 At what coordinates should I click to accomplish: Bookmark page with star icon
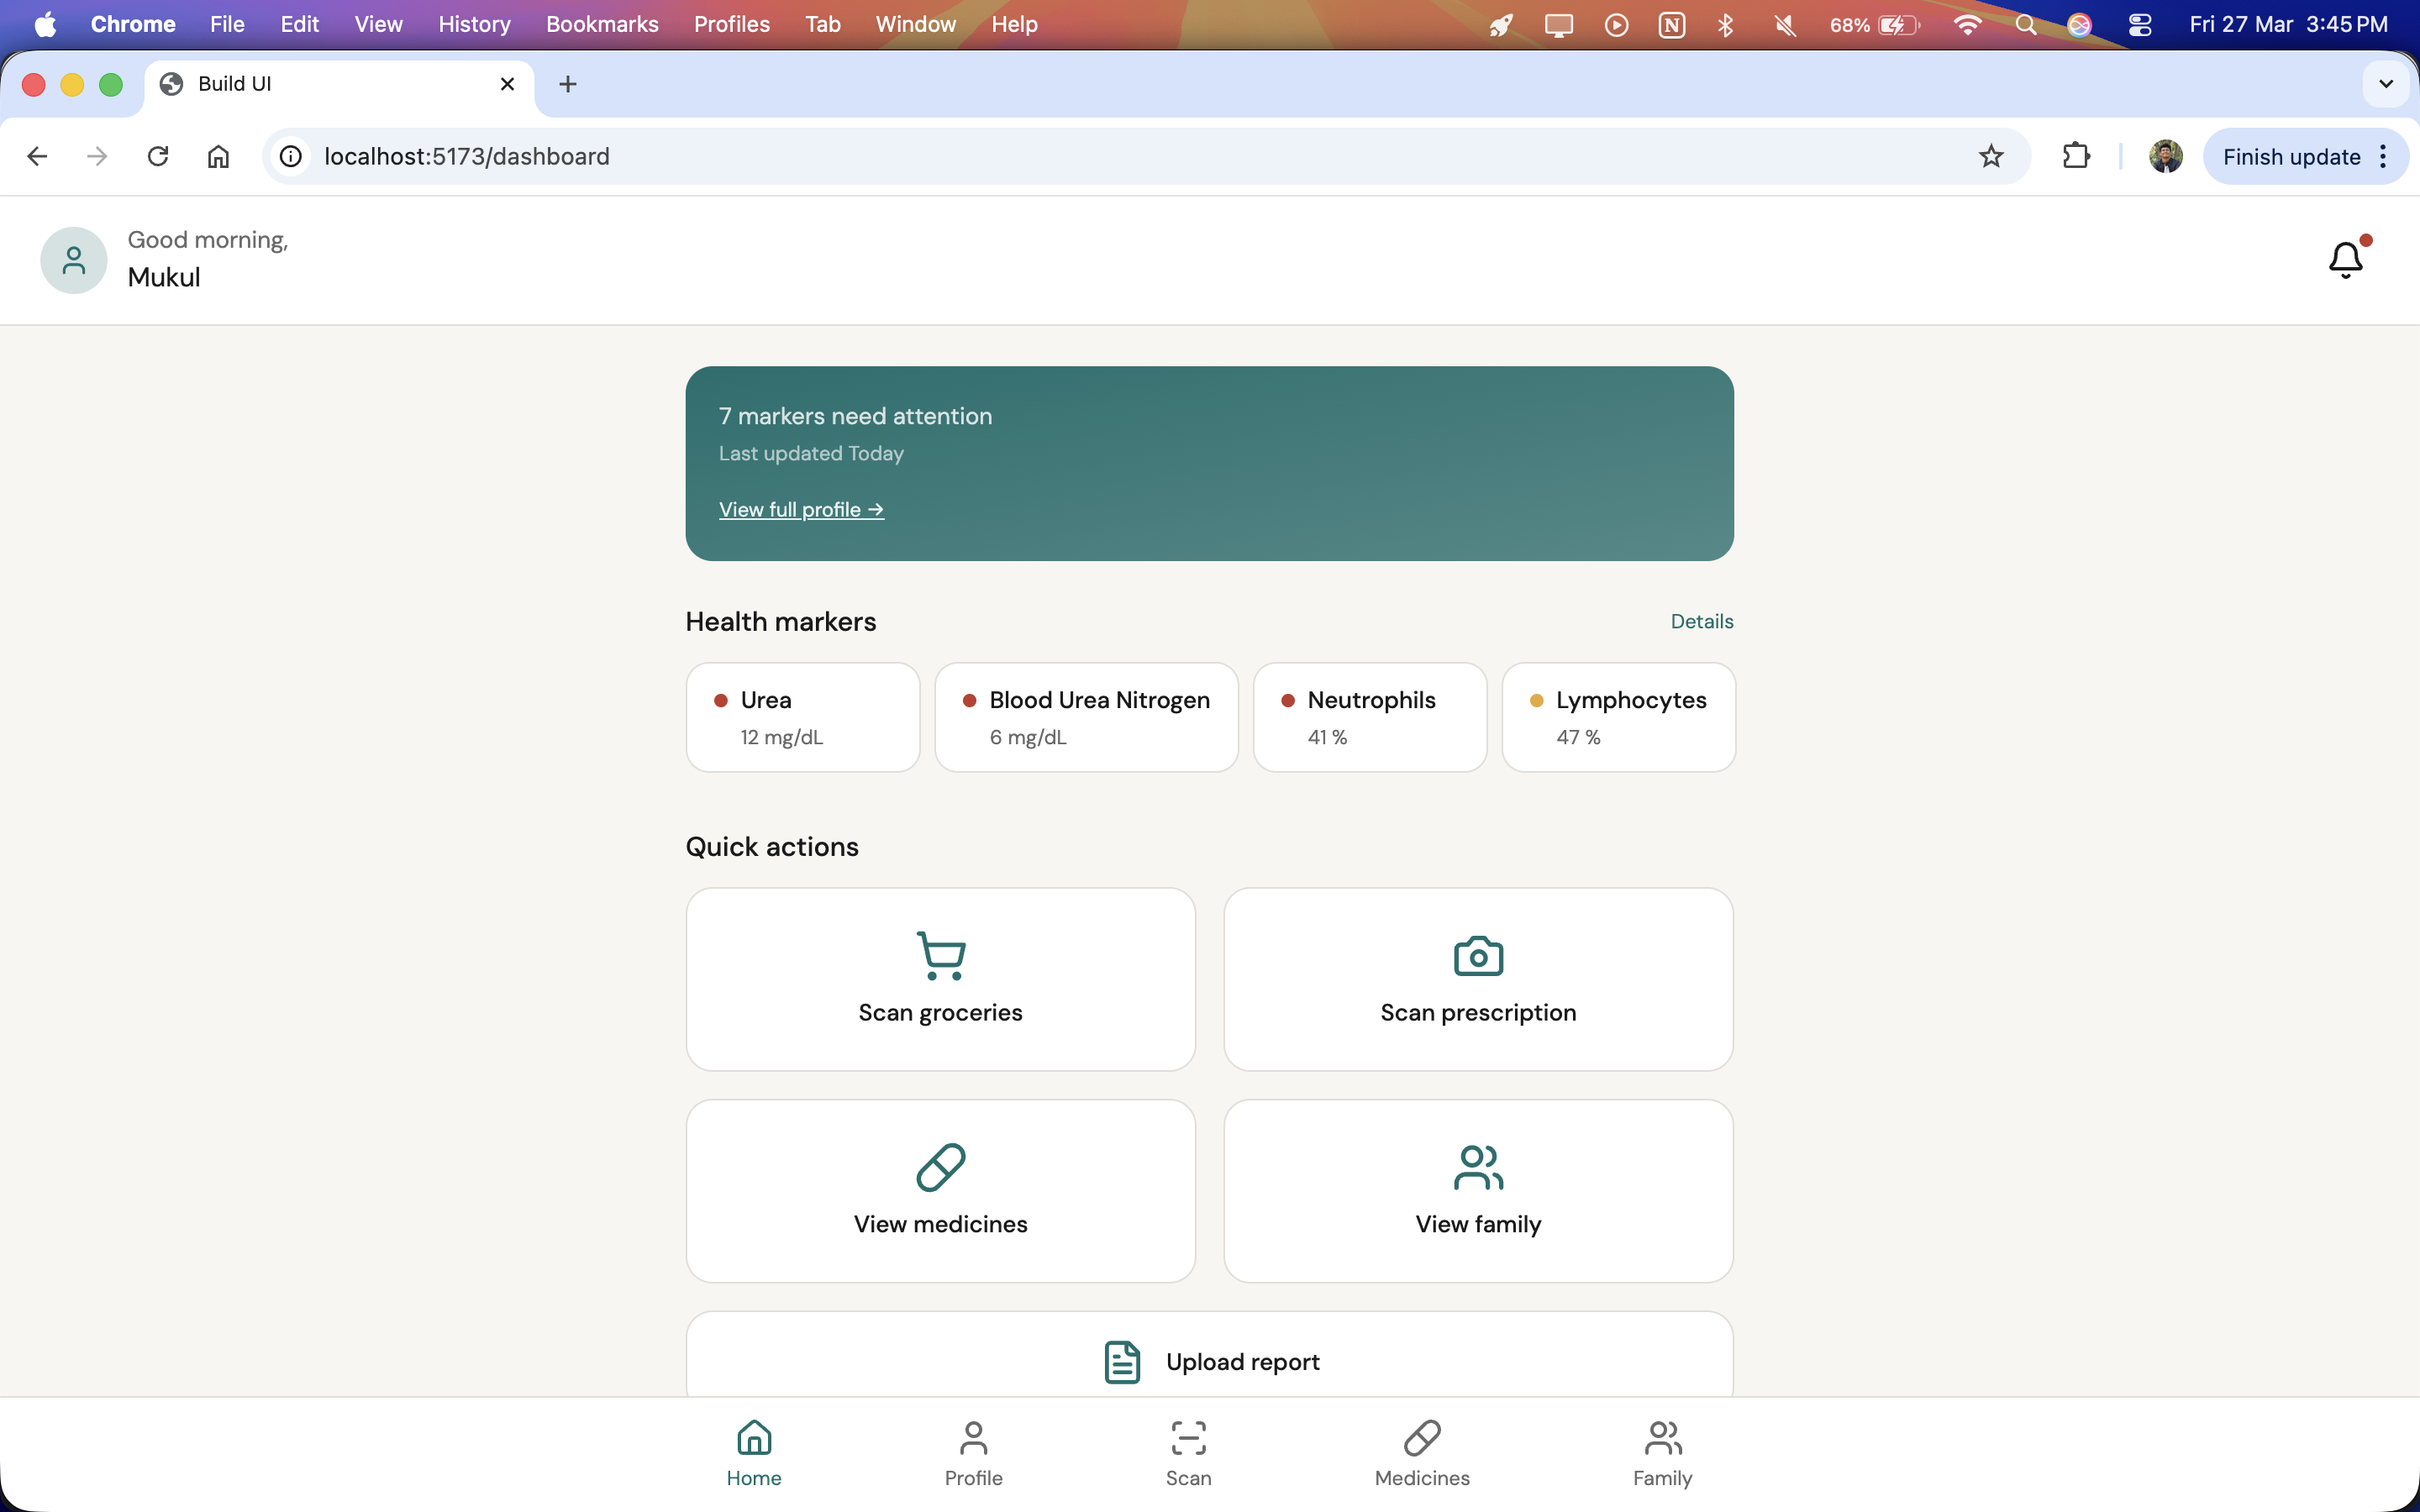(x=1990, y=156)
